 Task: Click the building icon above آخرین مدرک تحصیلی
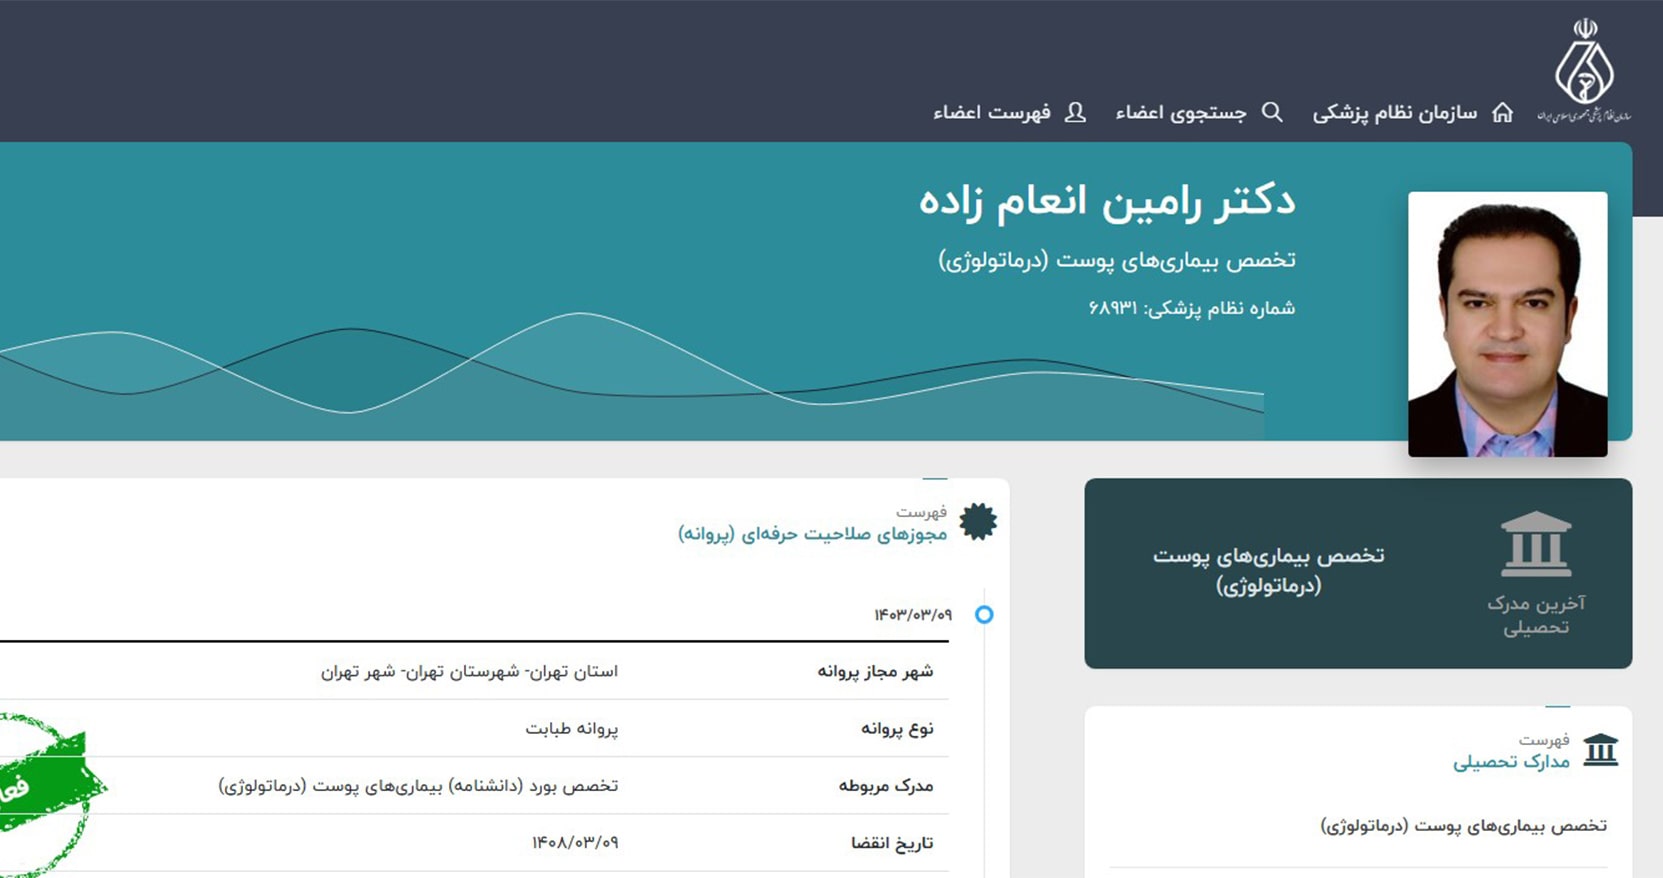point(1535,545)
